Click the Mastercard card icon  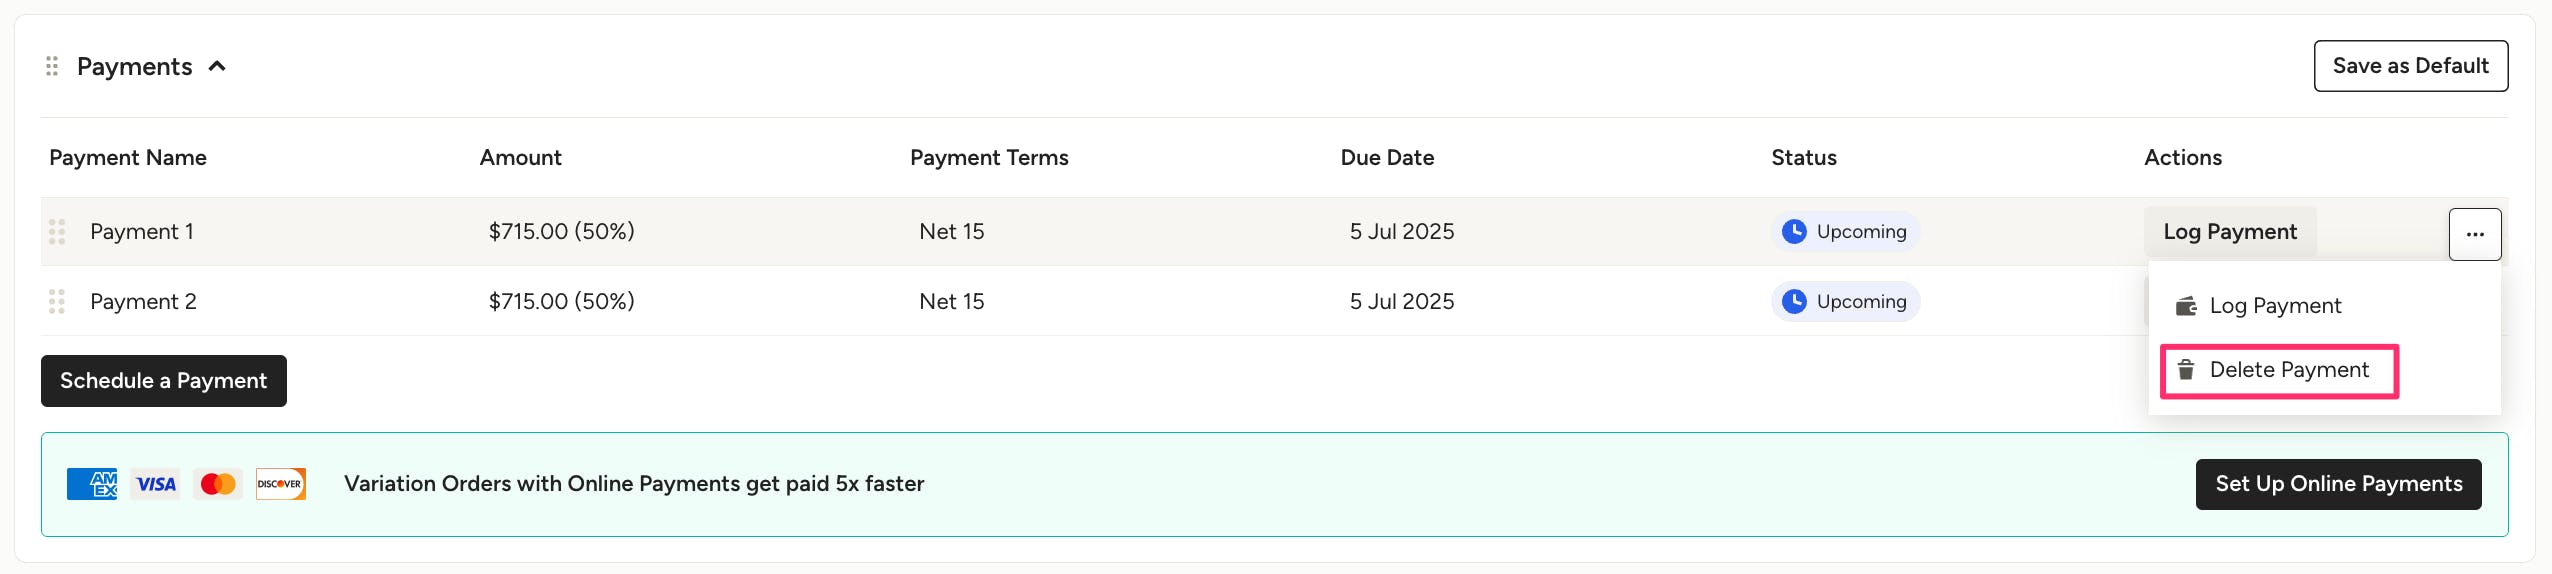coord(218,484)
